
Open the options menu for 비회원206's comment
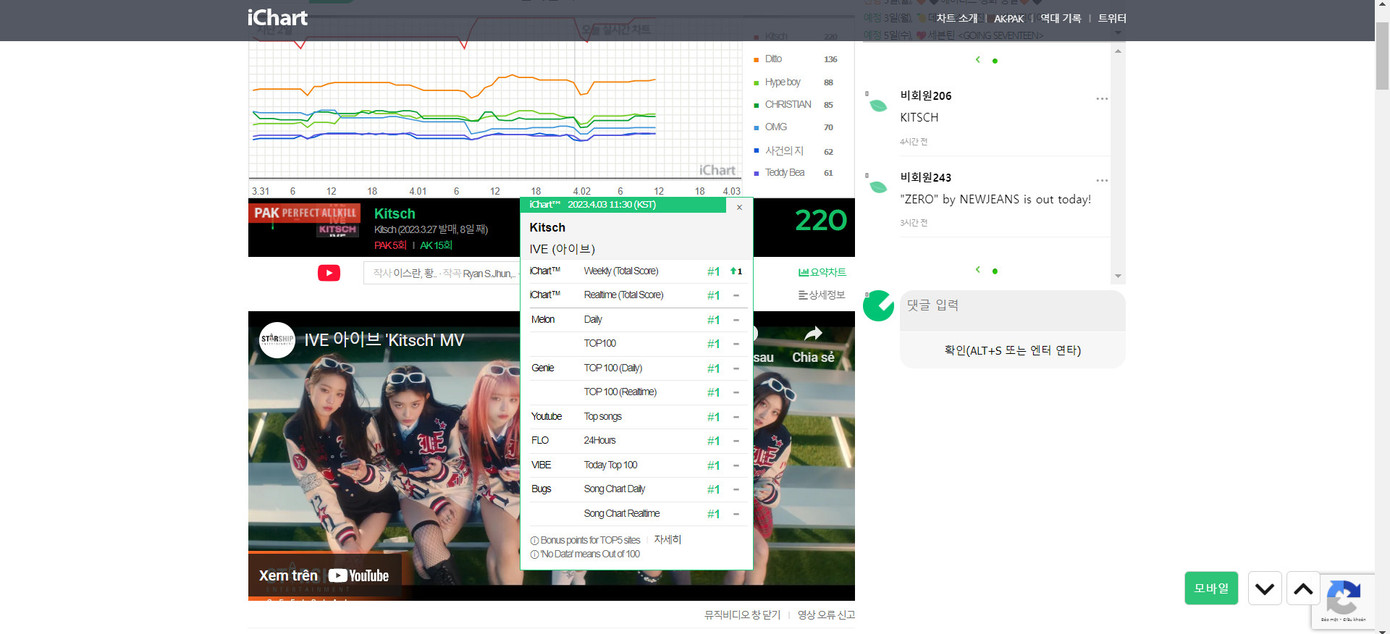click(x=1101, y=99)
